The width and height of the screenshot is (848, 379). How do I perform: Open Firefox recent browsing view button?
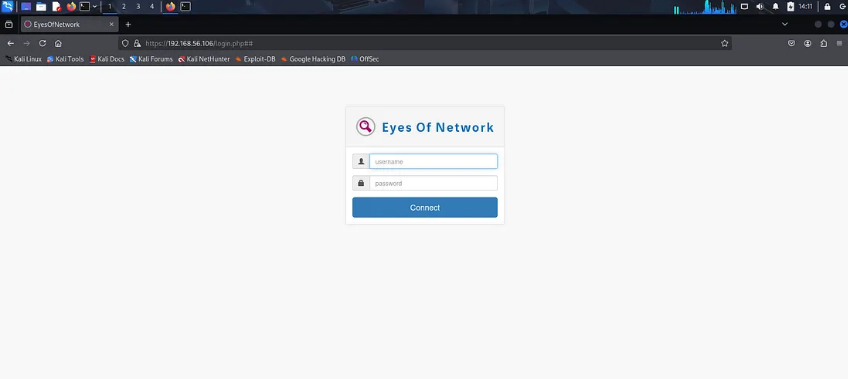pos(8,24)
